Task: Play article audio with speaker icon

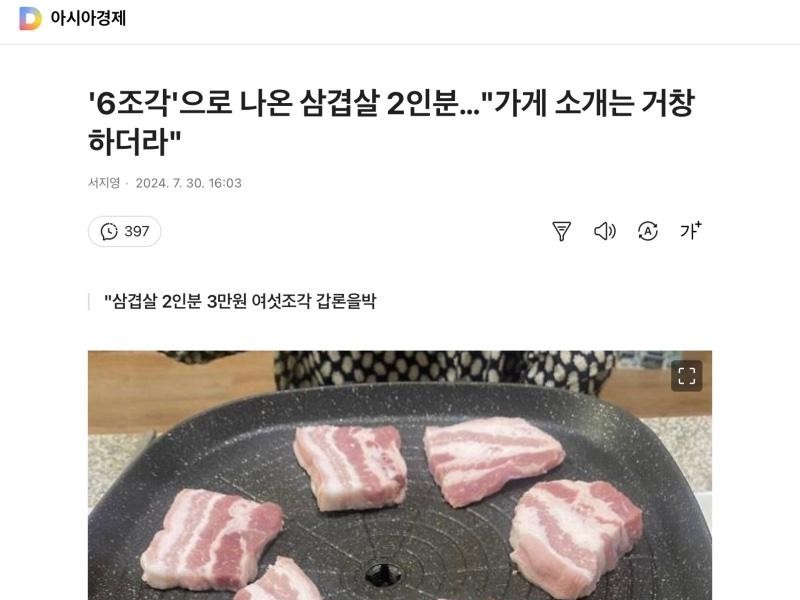Action: [x=605, y=231]
